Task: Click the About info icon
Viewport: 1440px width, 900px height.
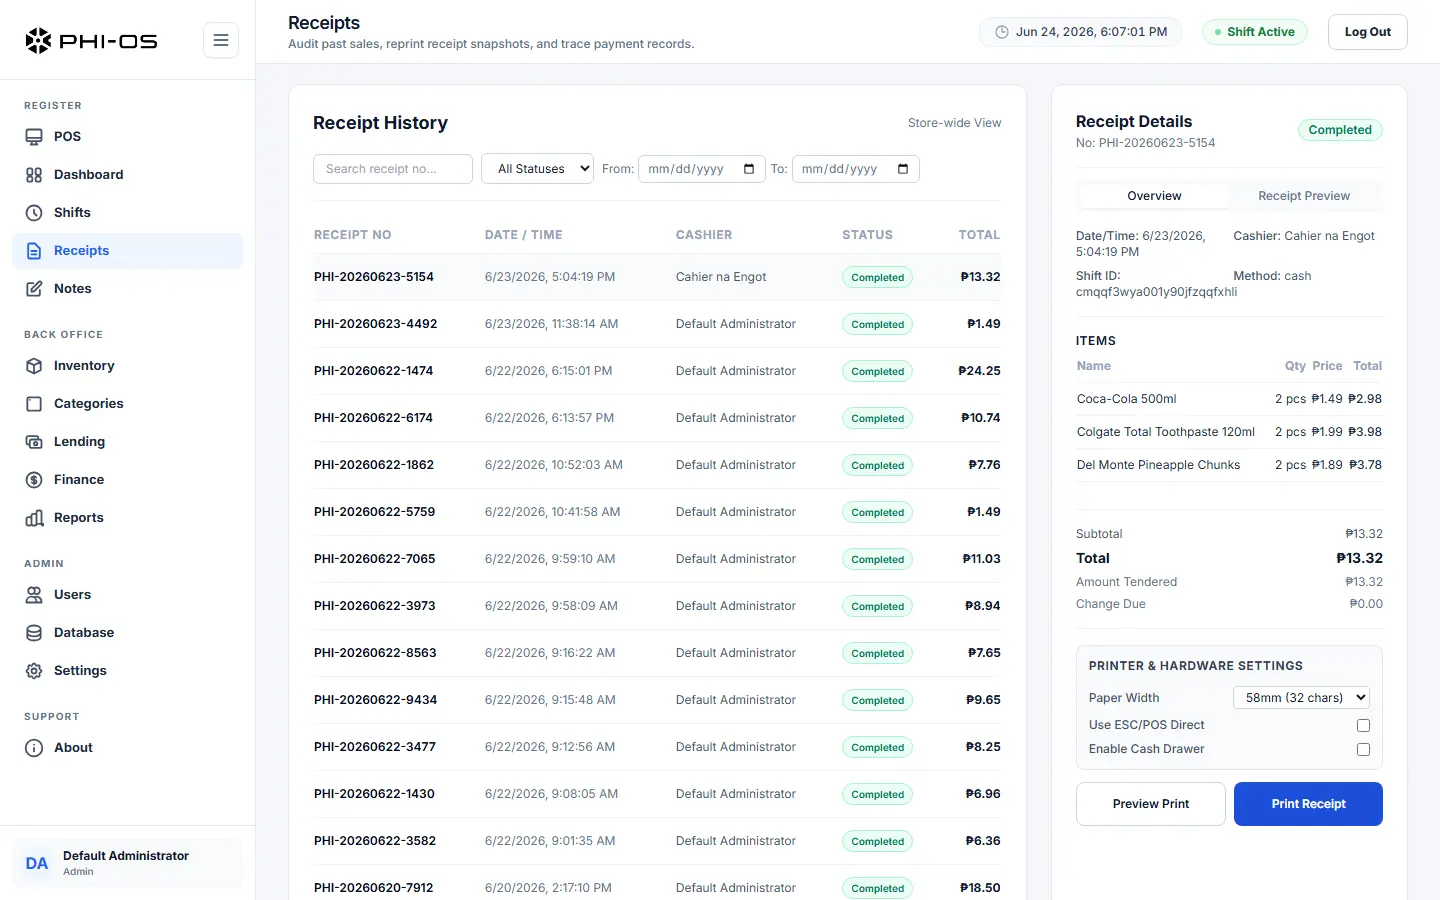Action: (x=34, y=748)
